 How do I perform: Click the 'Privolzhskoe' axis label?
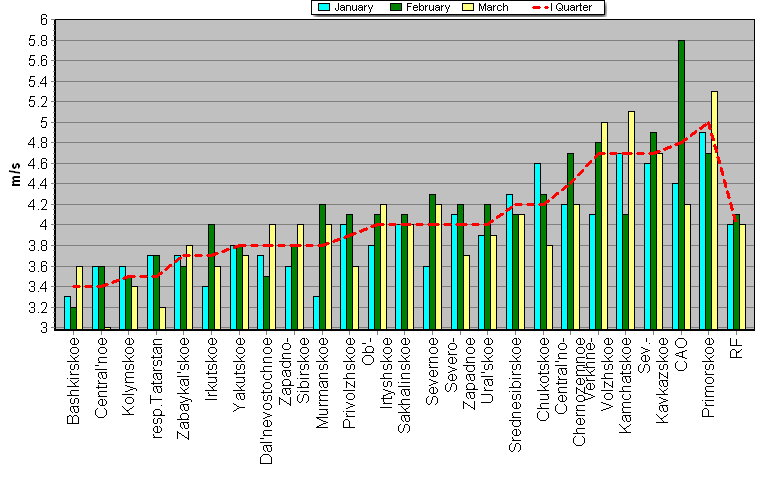point(349,382)
